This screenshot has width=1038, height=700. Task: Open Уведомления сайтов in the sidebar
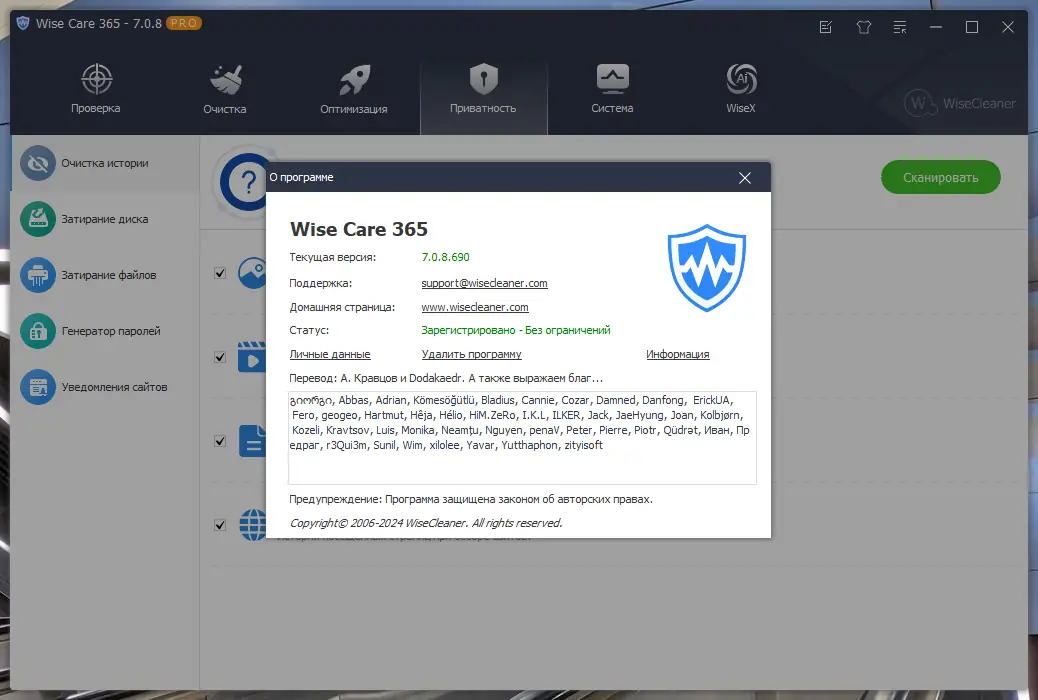(105, 387)
